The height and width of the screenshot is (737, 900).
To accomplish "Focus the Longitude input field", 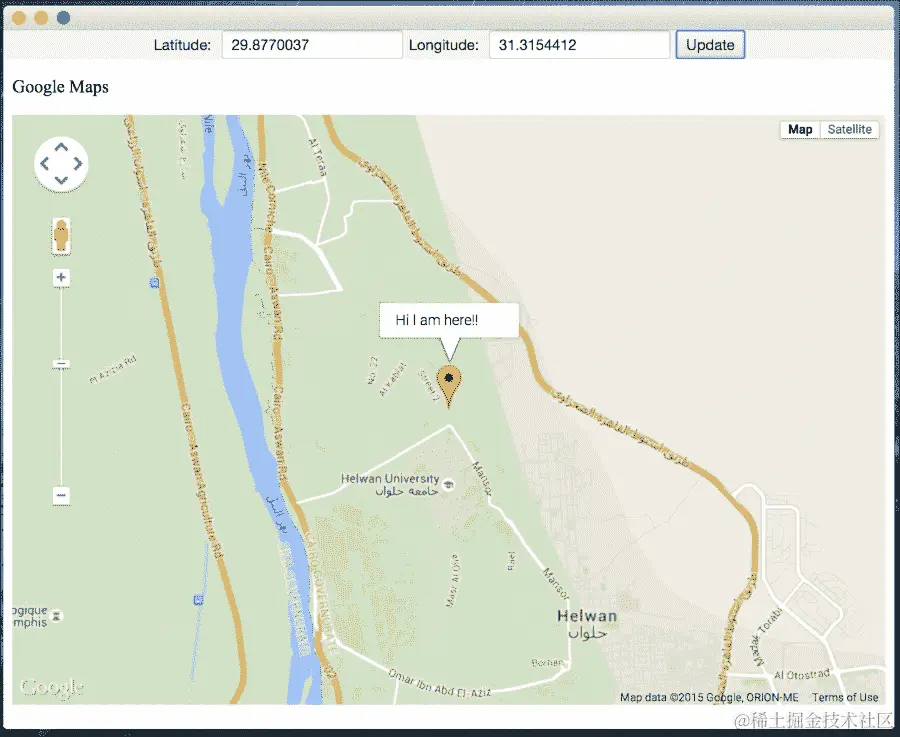I will tap(579, 45).
